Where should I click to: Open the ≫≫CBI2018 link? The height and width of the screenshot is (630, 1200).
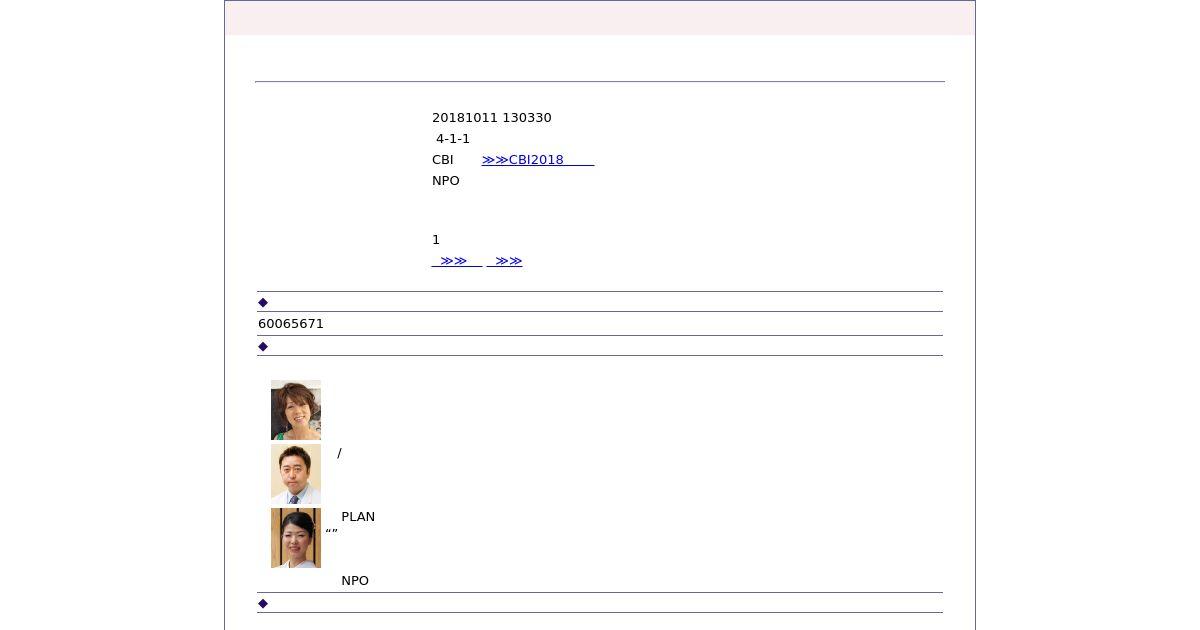(537, 160)
